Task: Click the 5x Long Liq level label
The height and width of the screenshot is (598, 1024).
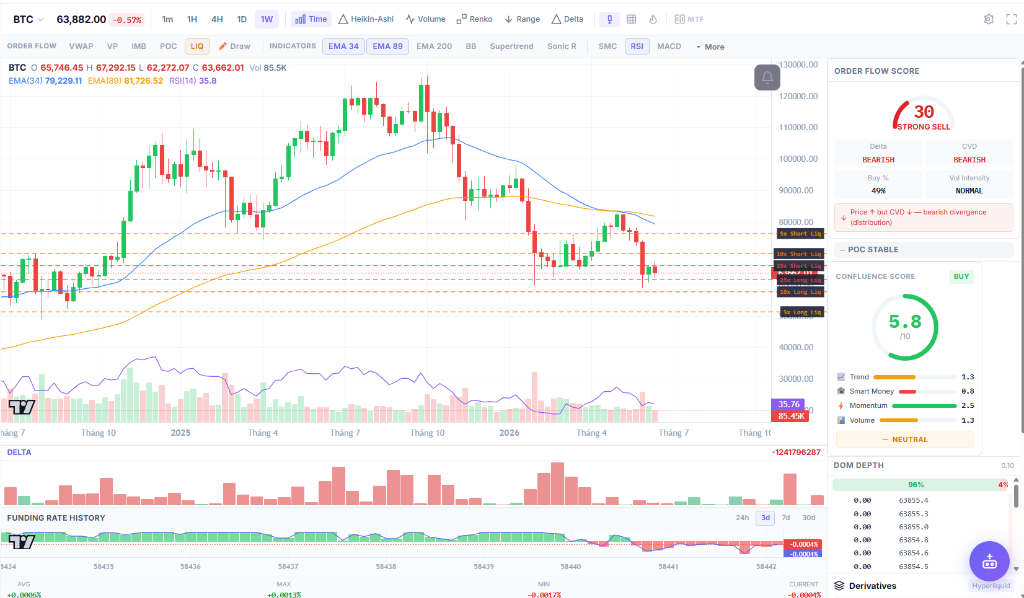Action: [803, 312]
